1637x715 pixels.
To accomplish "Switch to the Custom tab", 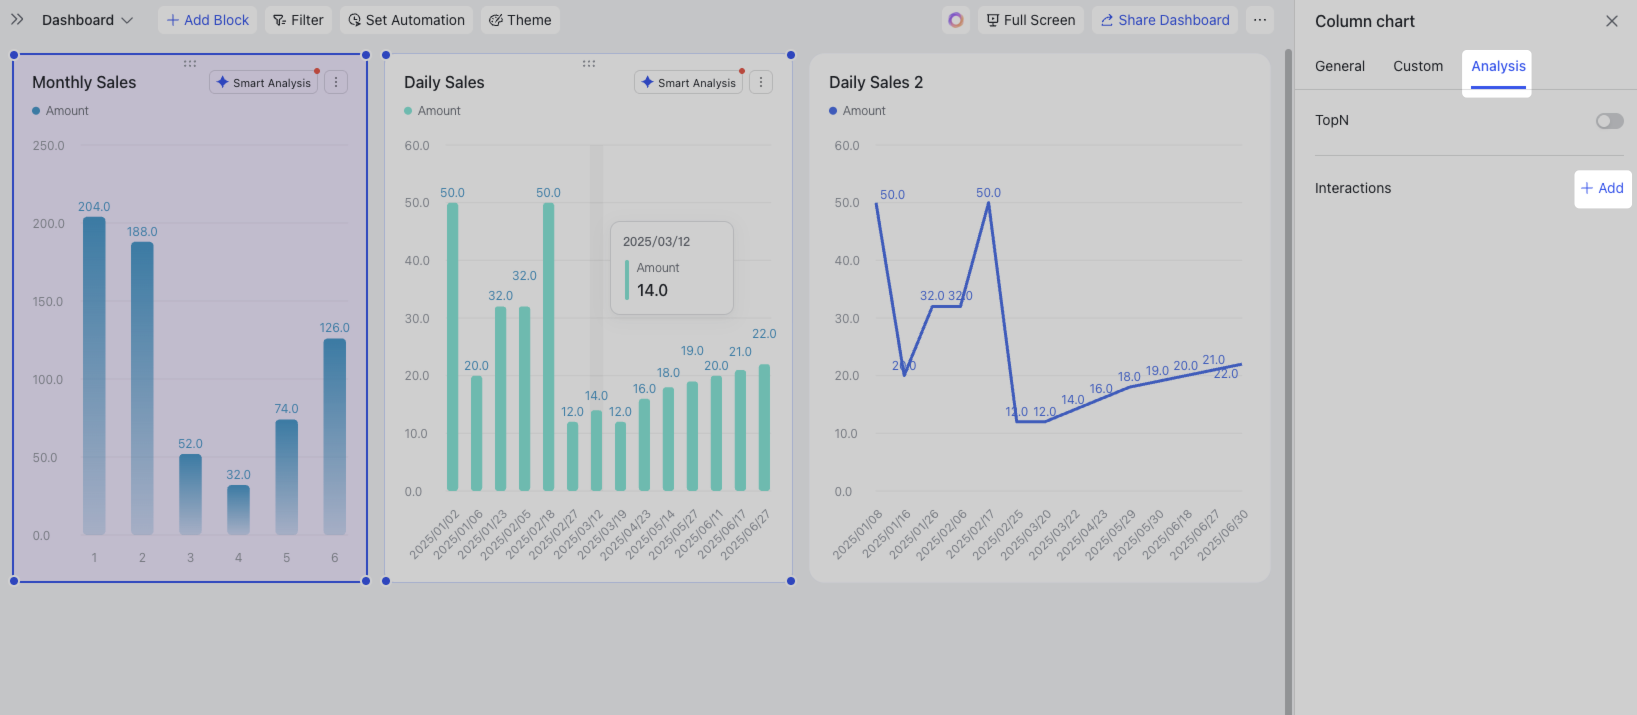I will [x=1418, y=66].
